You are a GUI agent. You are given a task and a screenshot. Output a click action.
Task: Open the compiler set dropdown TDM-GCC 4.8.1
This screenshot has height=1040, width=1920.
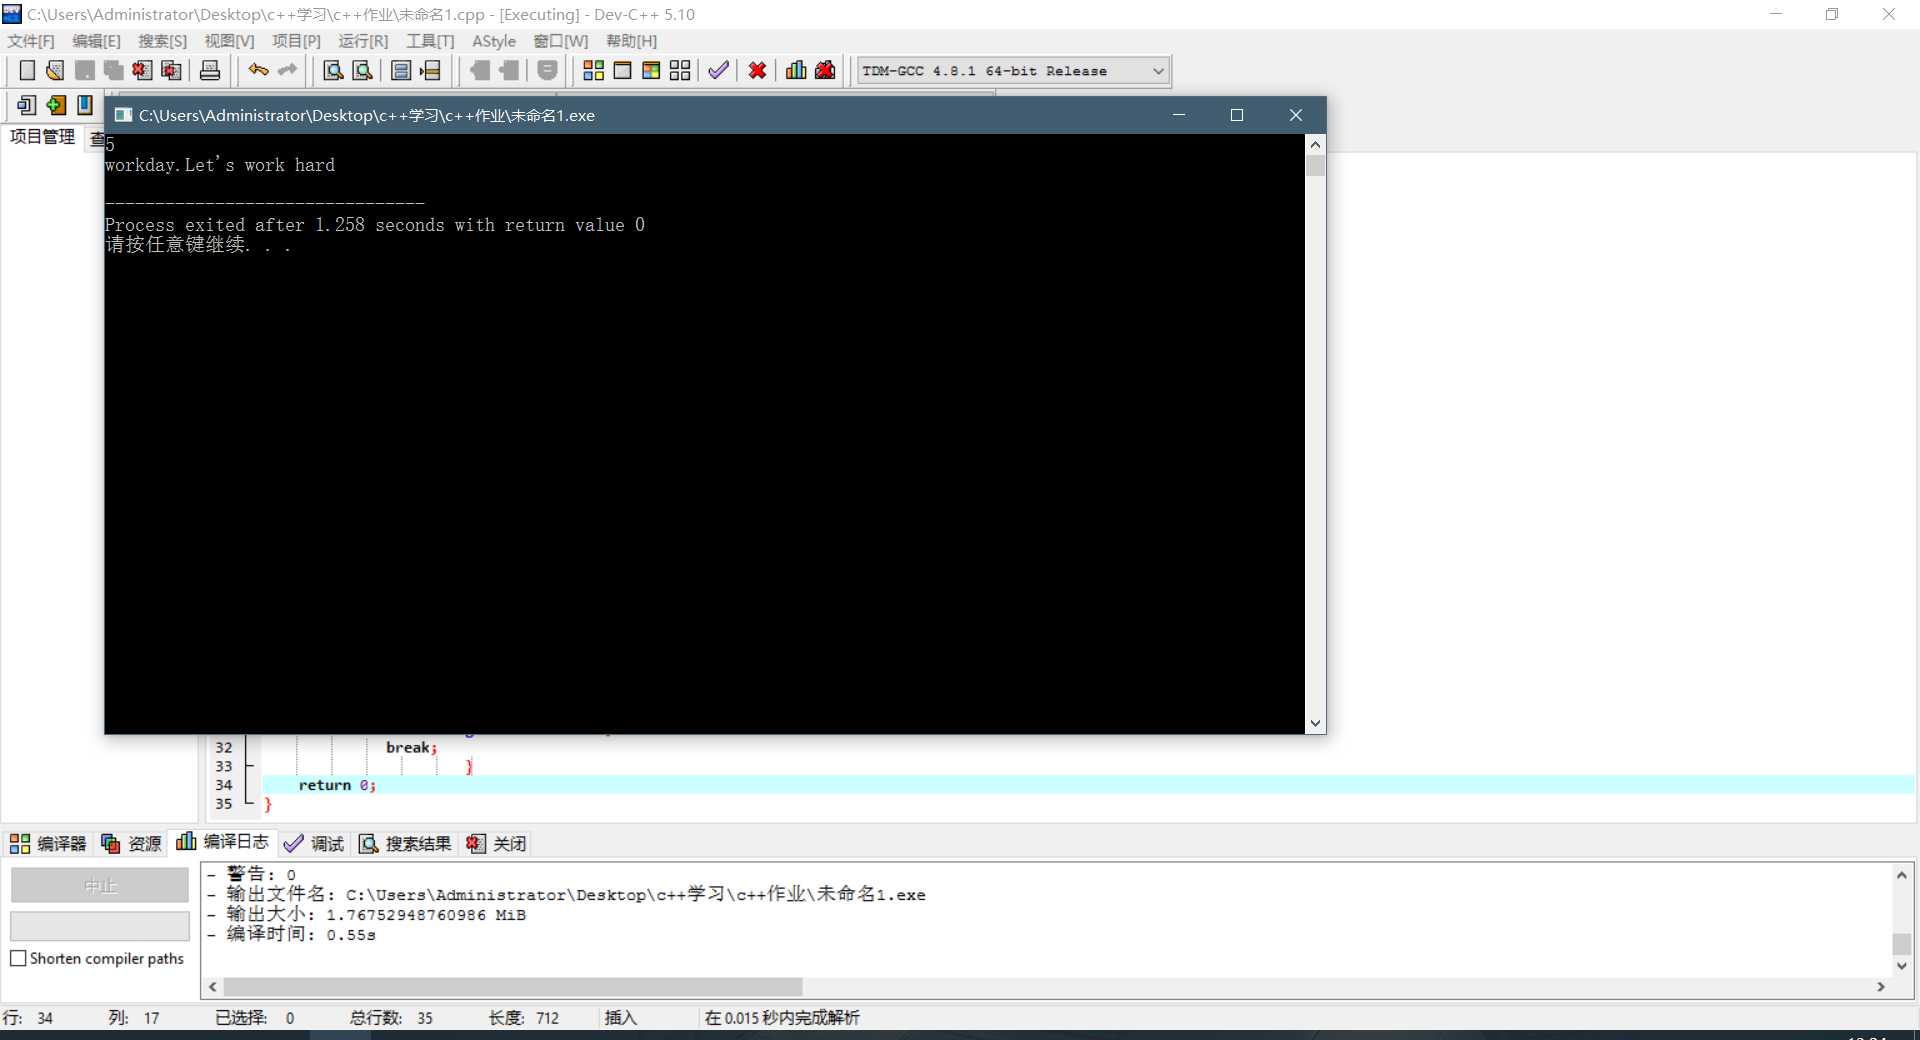point(1013,71)
